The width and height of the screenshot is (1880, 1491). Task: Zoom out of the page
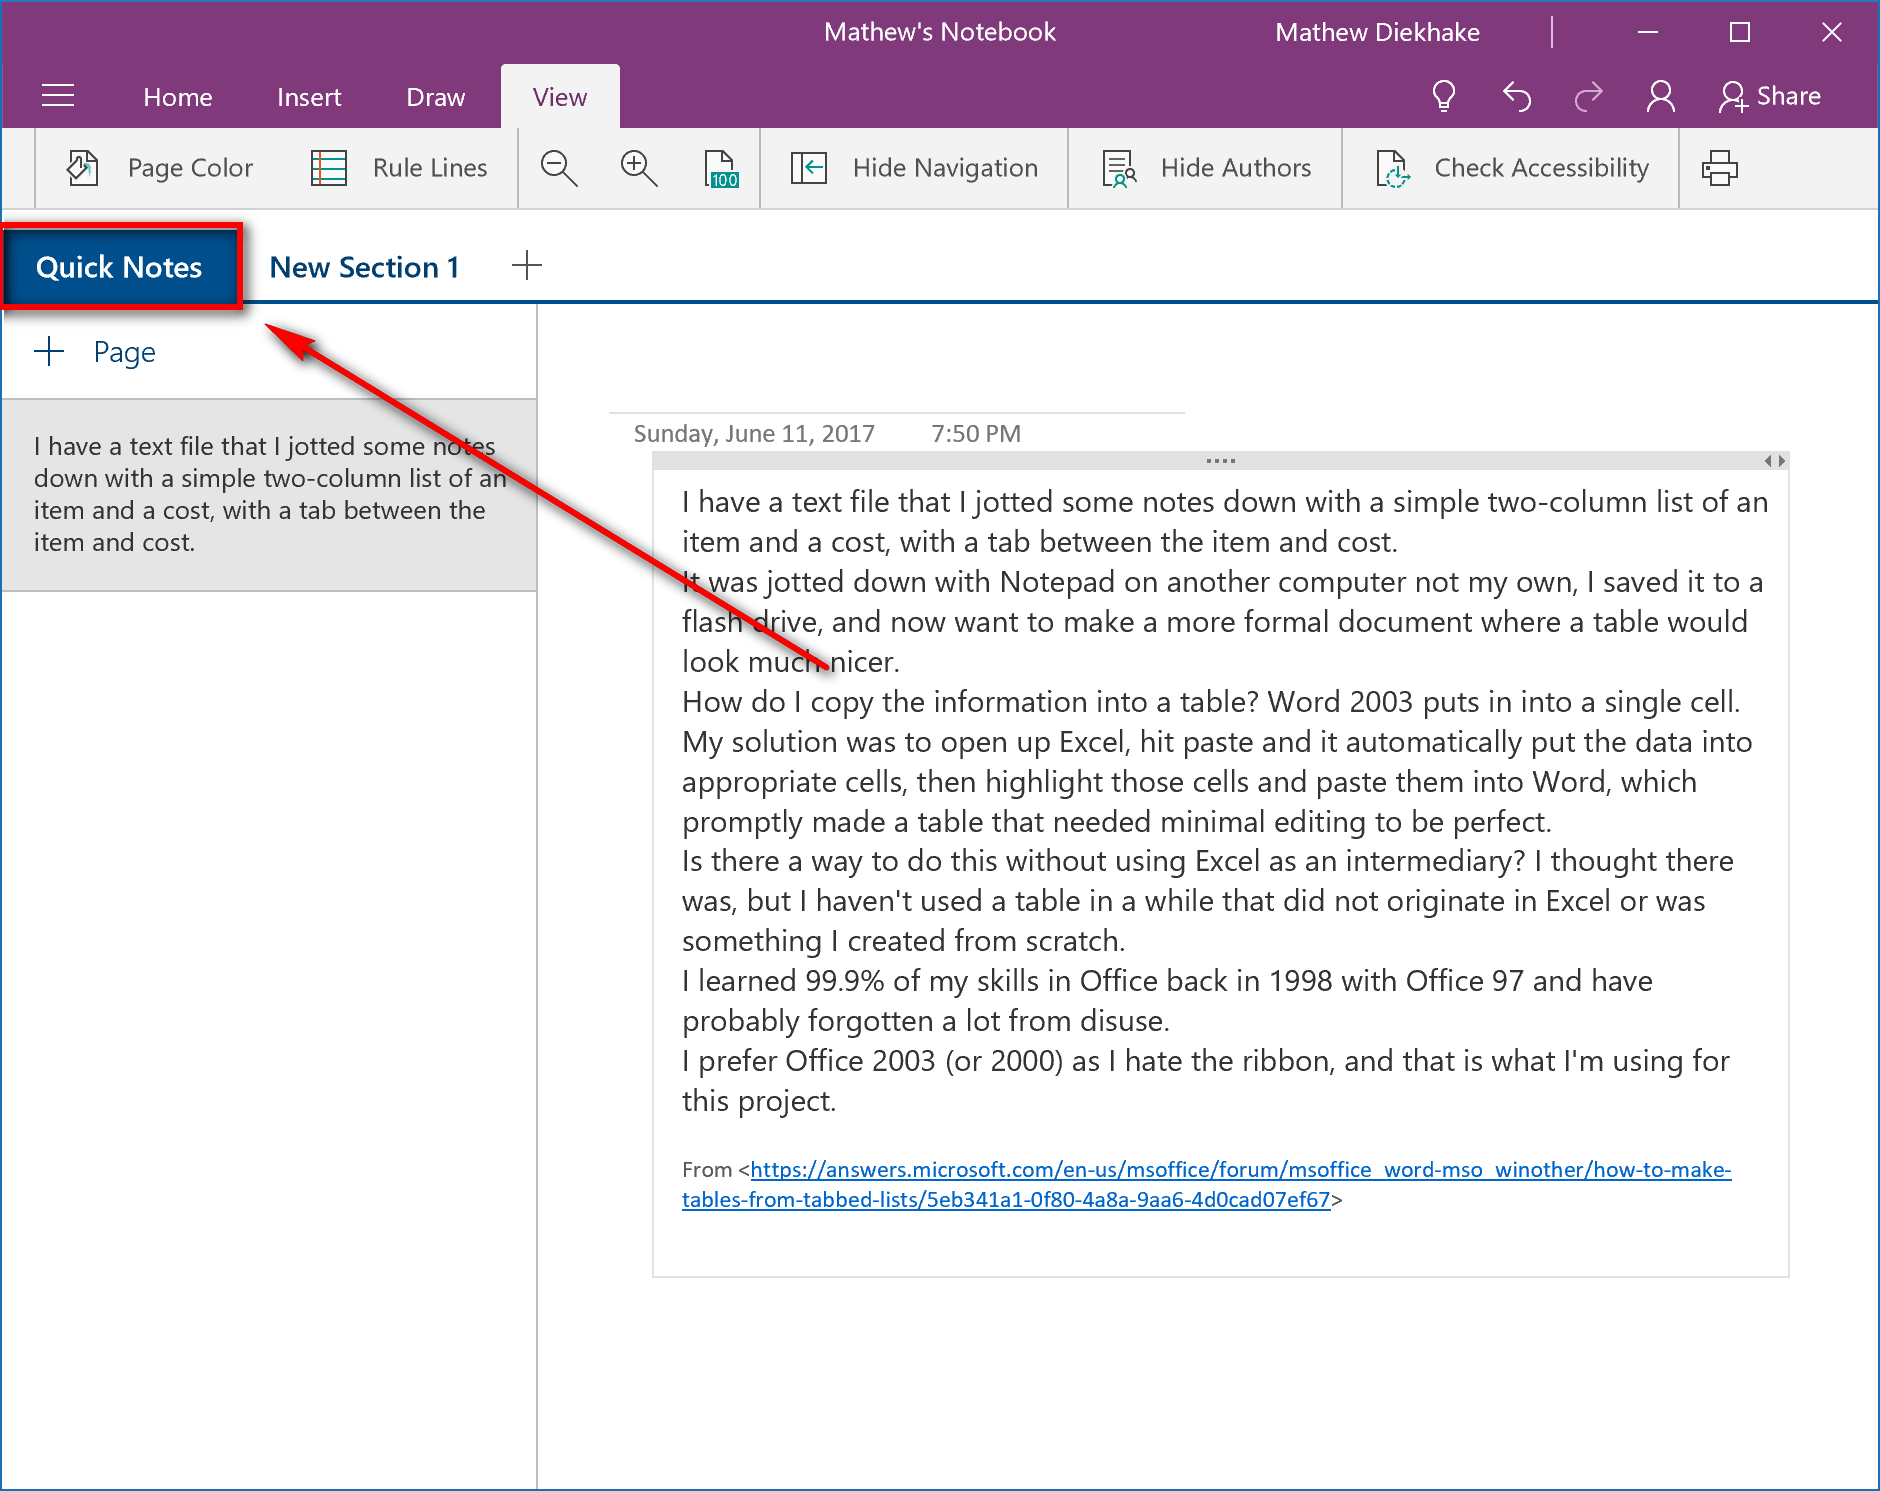(559, 167)
